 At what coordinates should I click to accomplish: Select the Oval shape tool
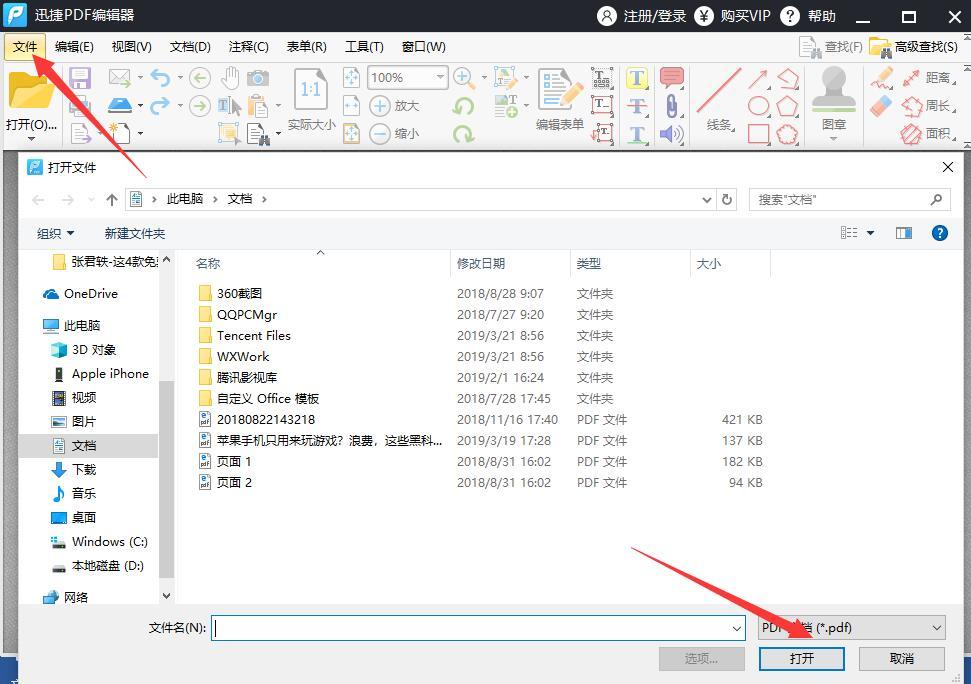pos(759,106)
